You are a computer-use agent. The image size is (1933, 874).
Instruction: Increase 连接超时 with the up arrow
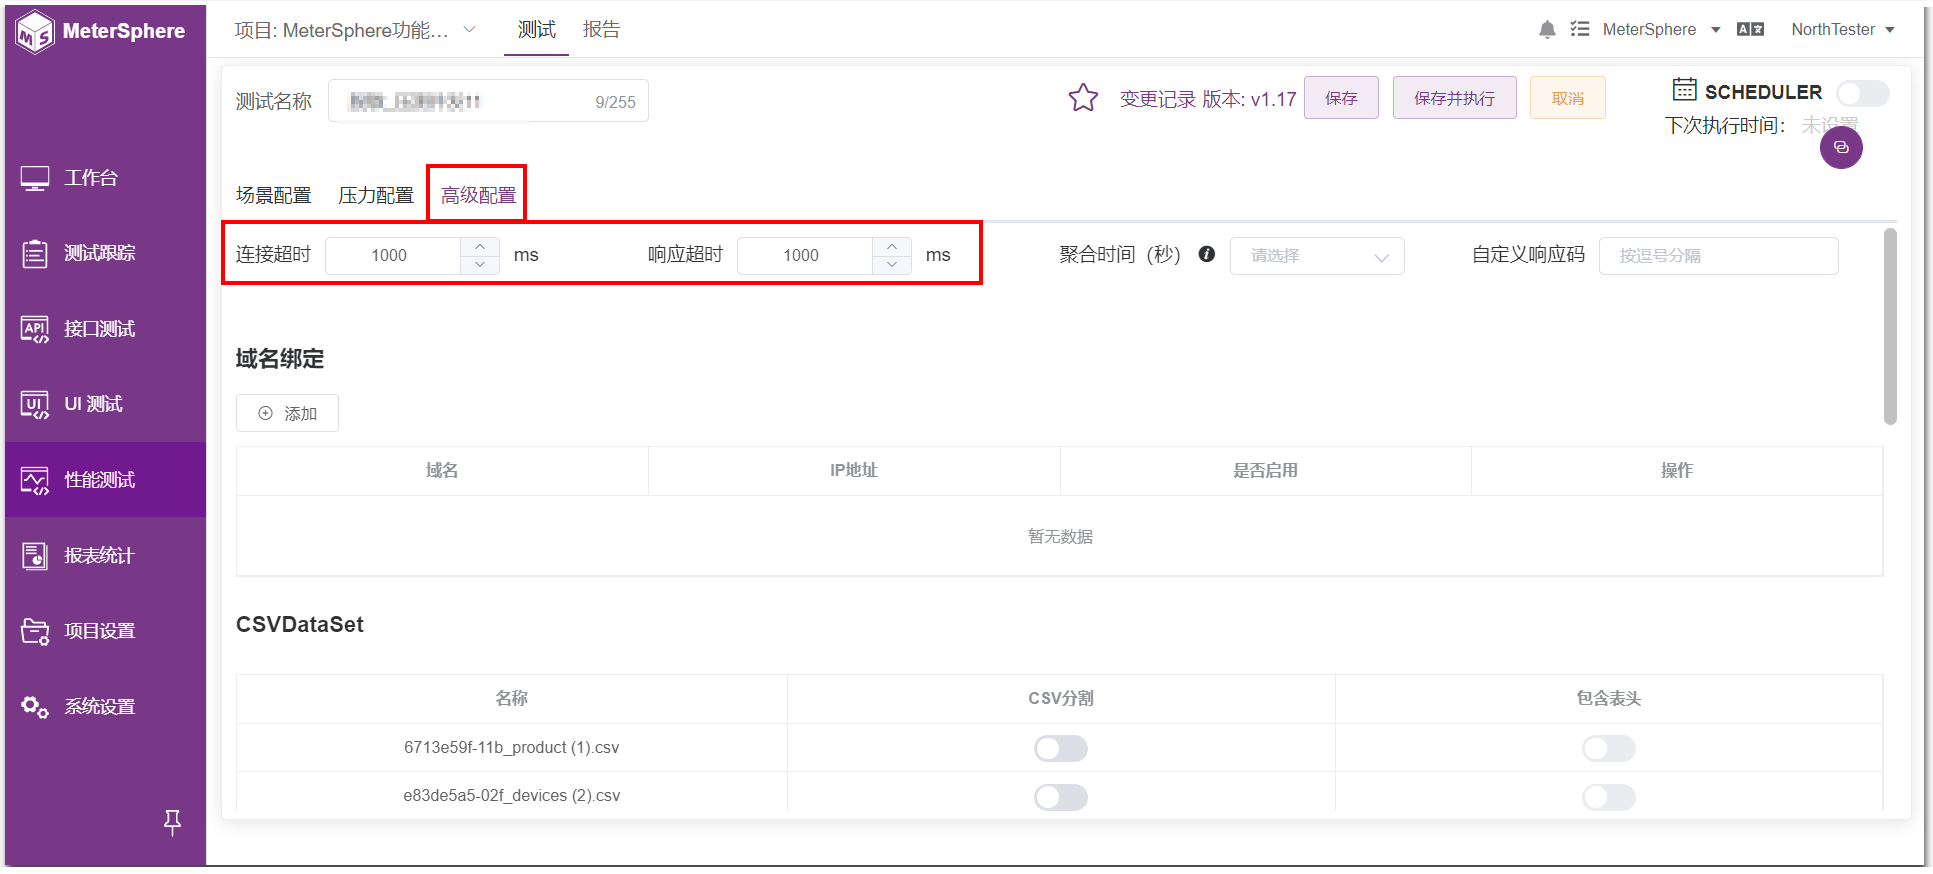(x=480, y=246)
